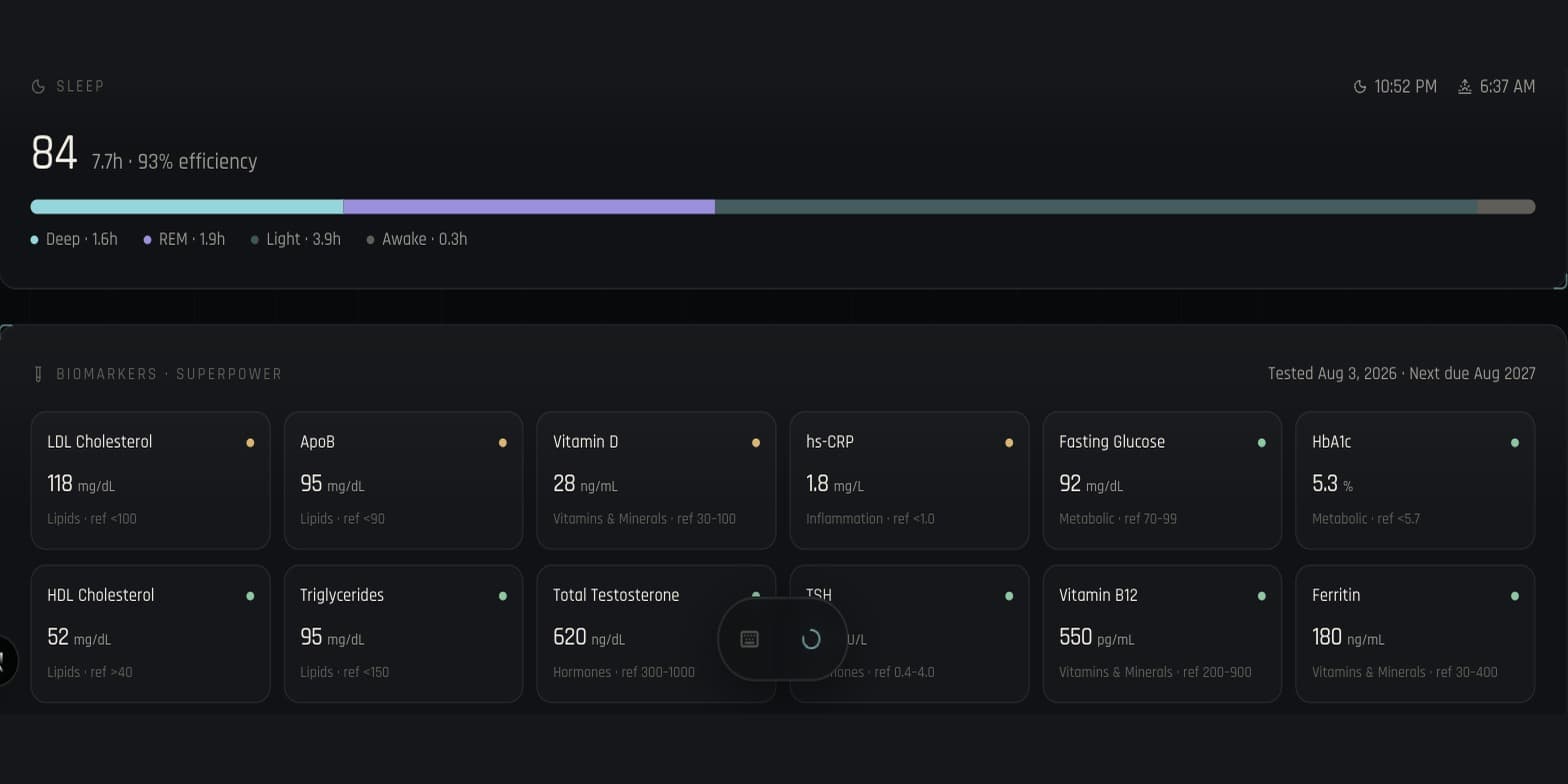Click the 'Light · 3.9h' legend entry

coord(296,240)
